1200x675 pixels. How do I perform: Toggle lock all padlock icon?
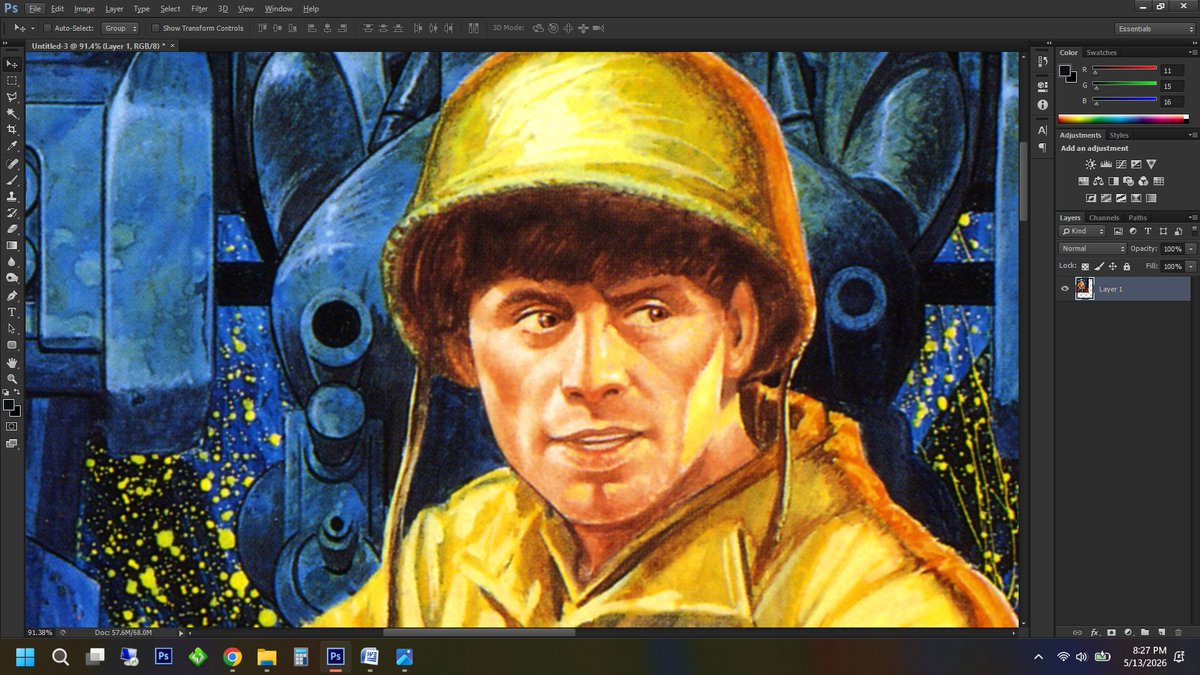pyautogui.click(x=1126, y=266)
